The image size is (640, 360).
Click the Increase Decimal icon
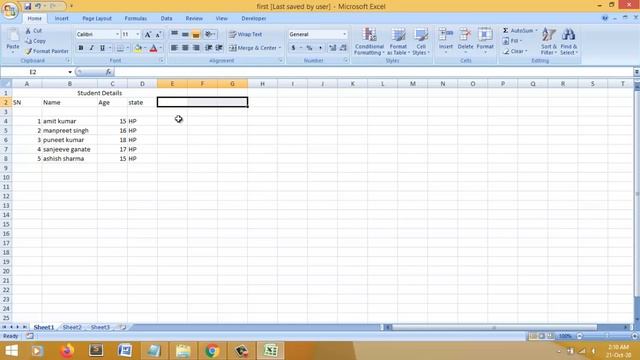[333, 48]
